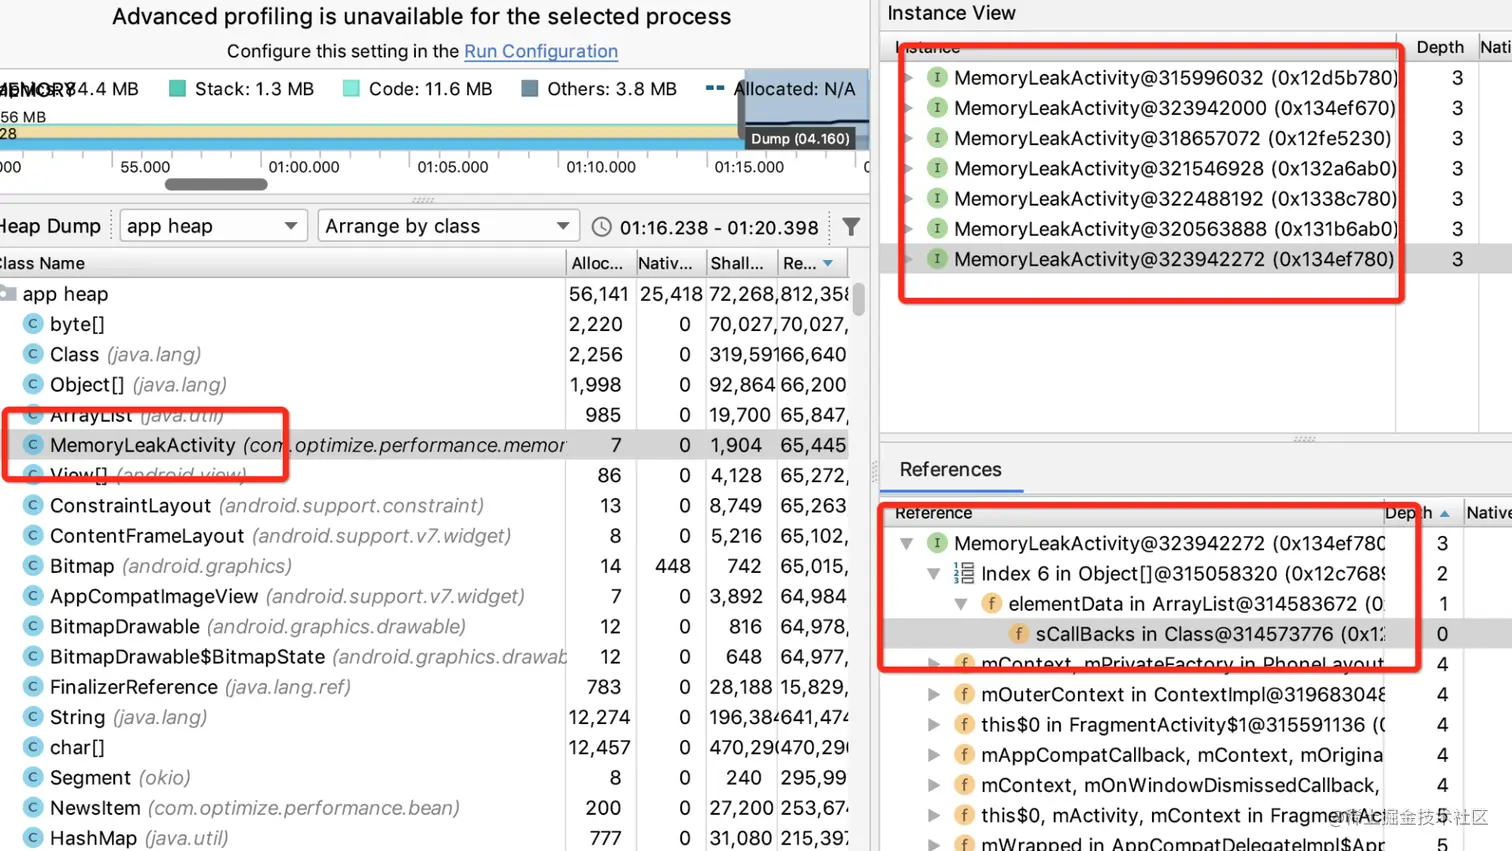Click the FinalizerReference class icon
Viewport: 1512px width, 851px height.
click(33, 687)
